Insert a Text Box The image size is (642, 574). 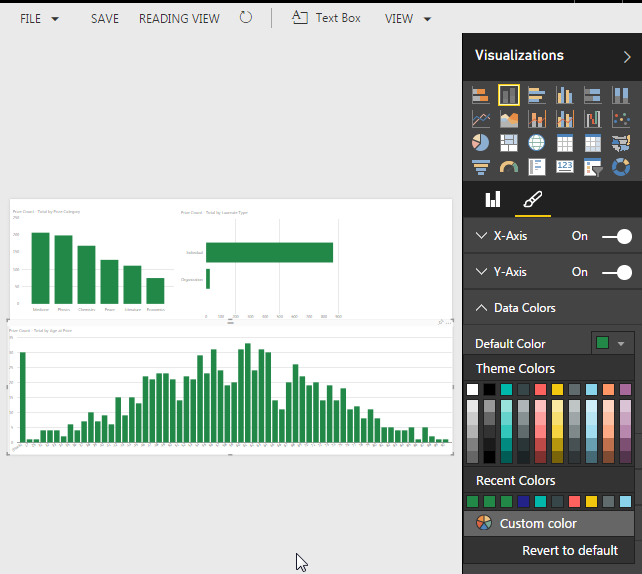click(x=326, y=18)
